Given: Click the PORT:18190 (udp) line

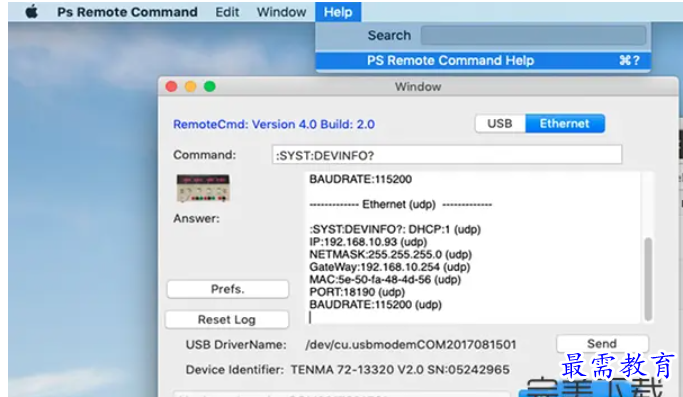Looking at the screenshot, I should (x=357, y=292).
